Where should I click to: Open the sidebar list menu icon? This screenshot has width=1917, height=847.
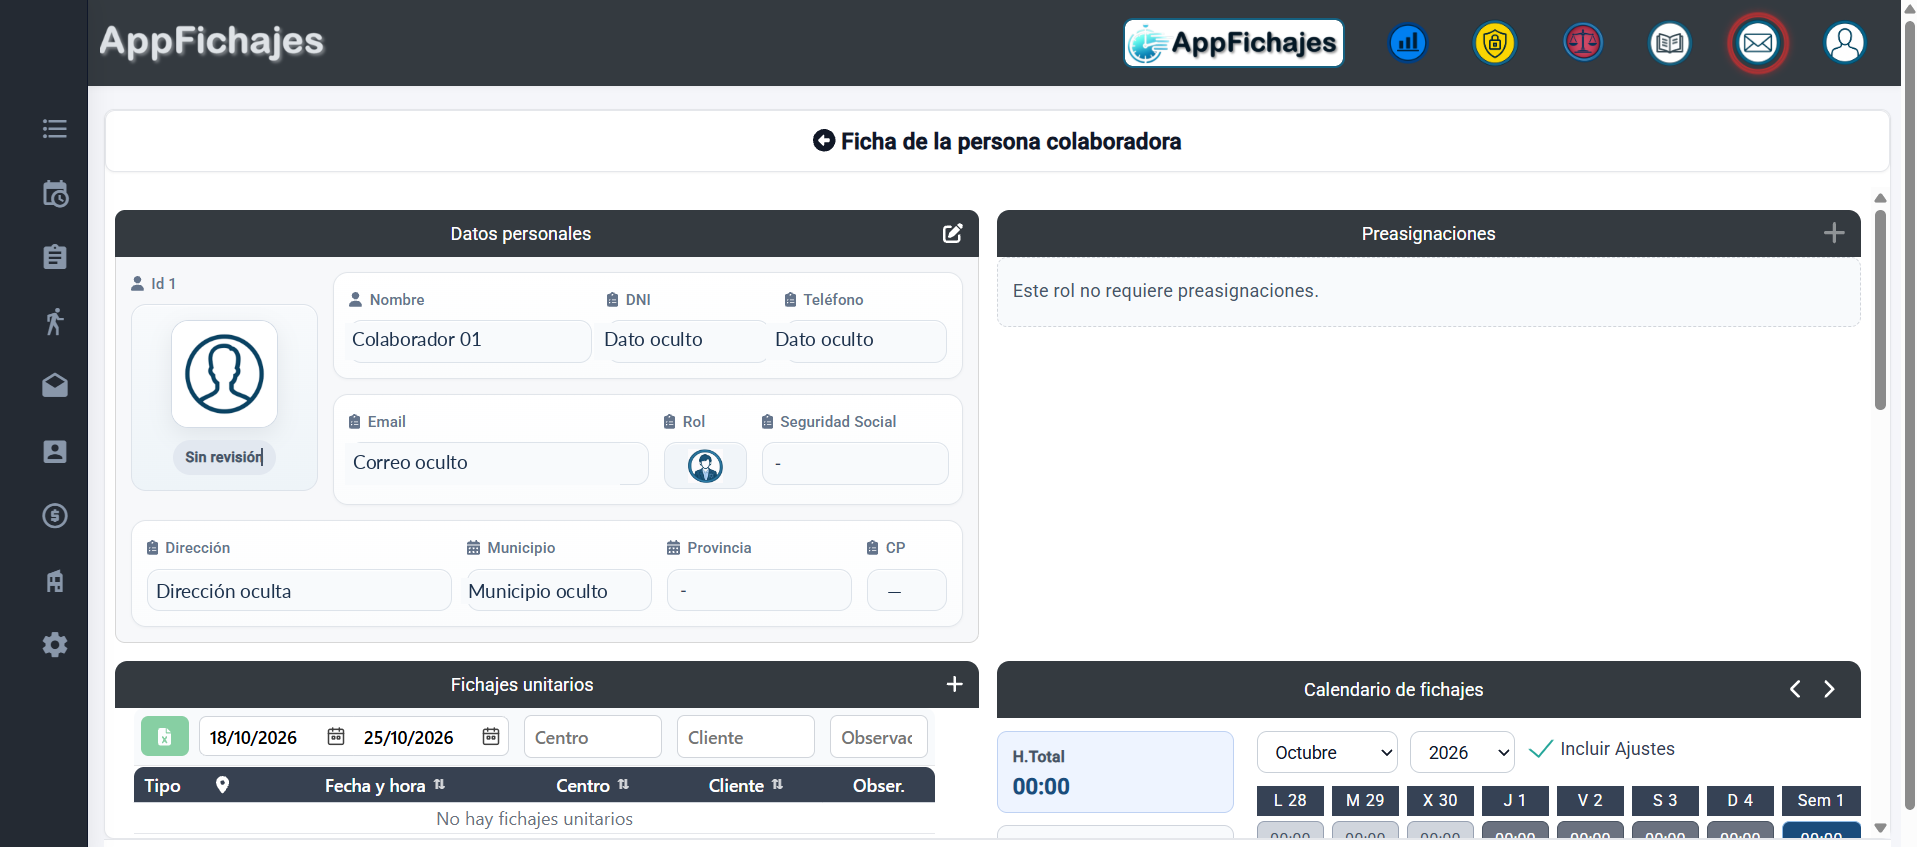tap(55, 129)
